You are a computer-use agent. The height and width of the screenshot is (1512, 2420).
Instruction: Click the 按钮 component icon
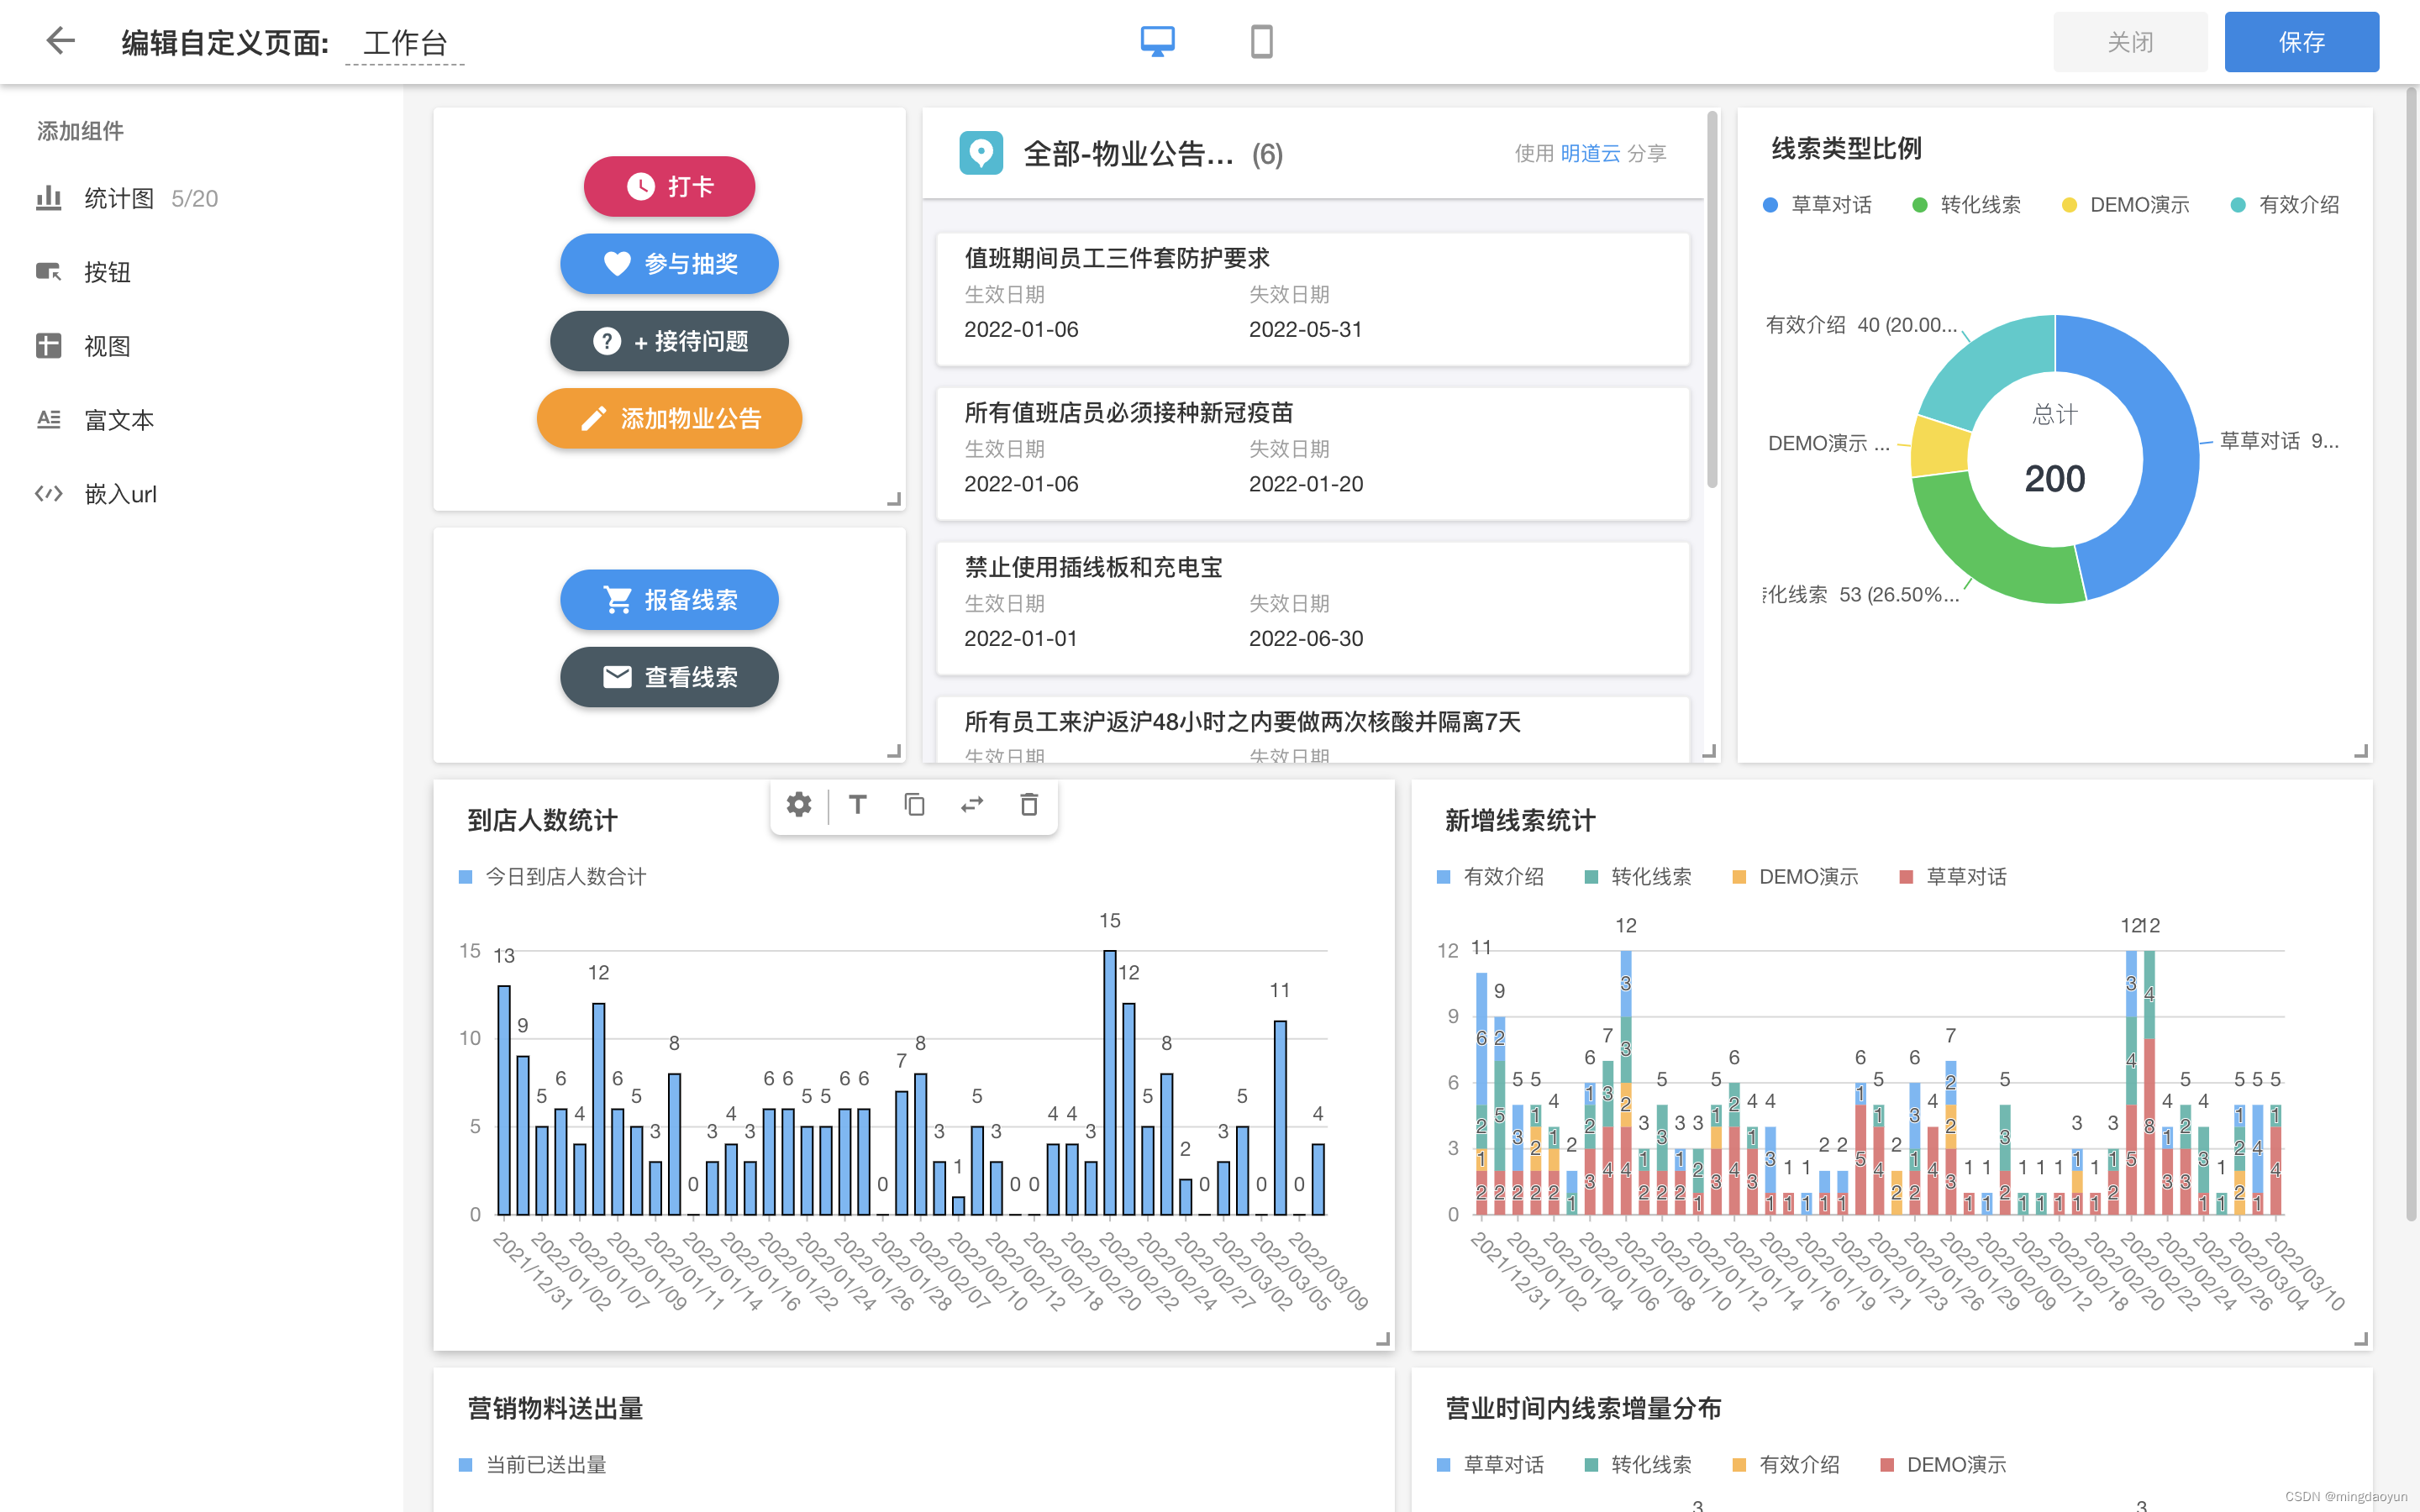pyautogui.click(x=48, y=272)
